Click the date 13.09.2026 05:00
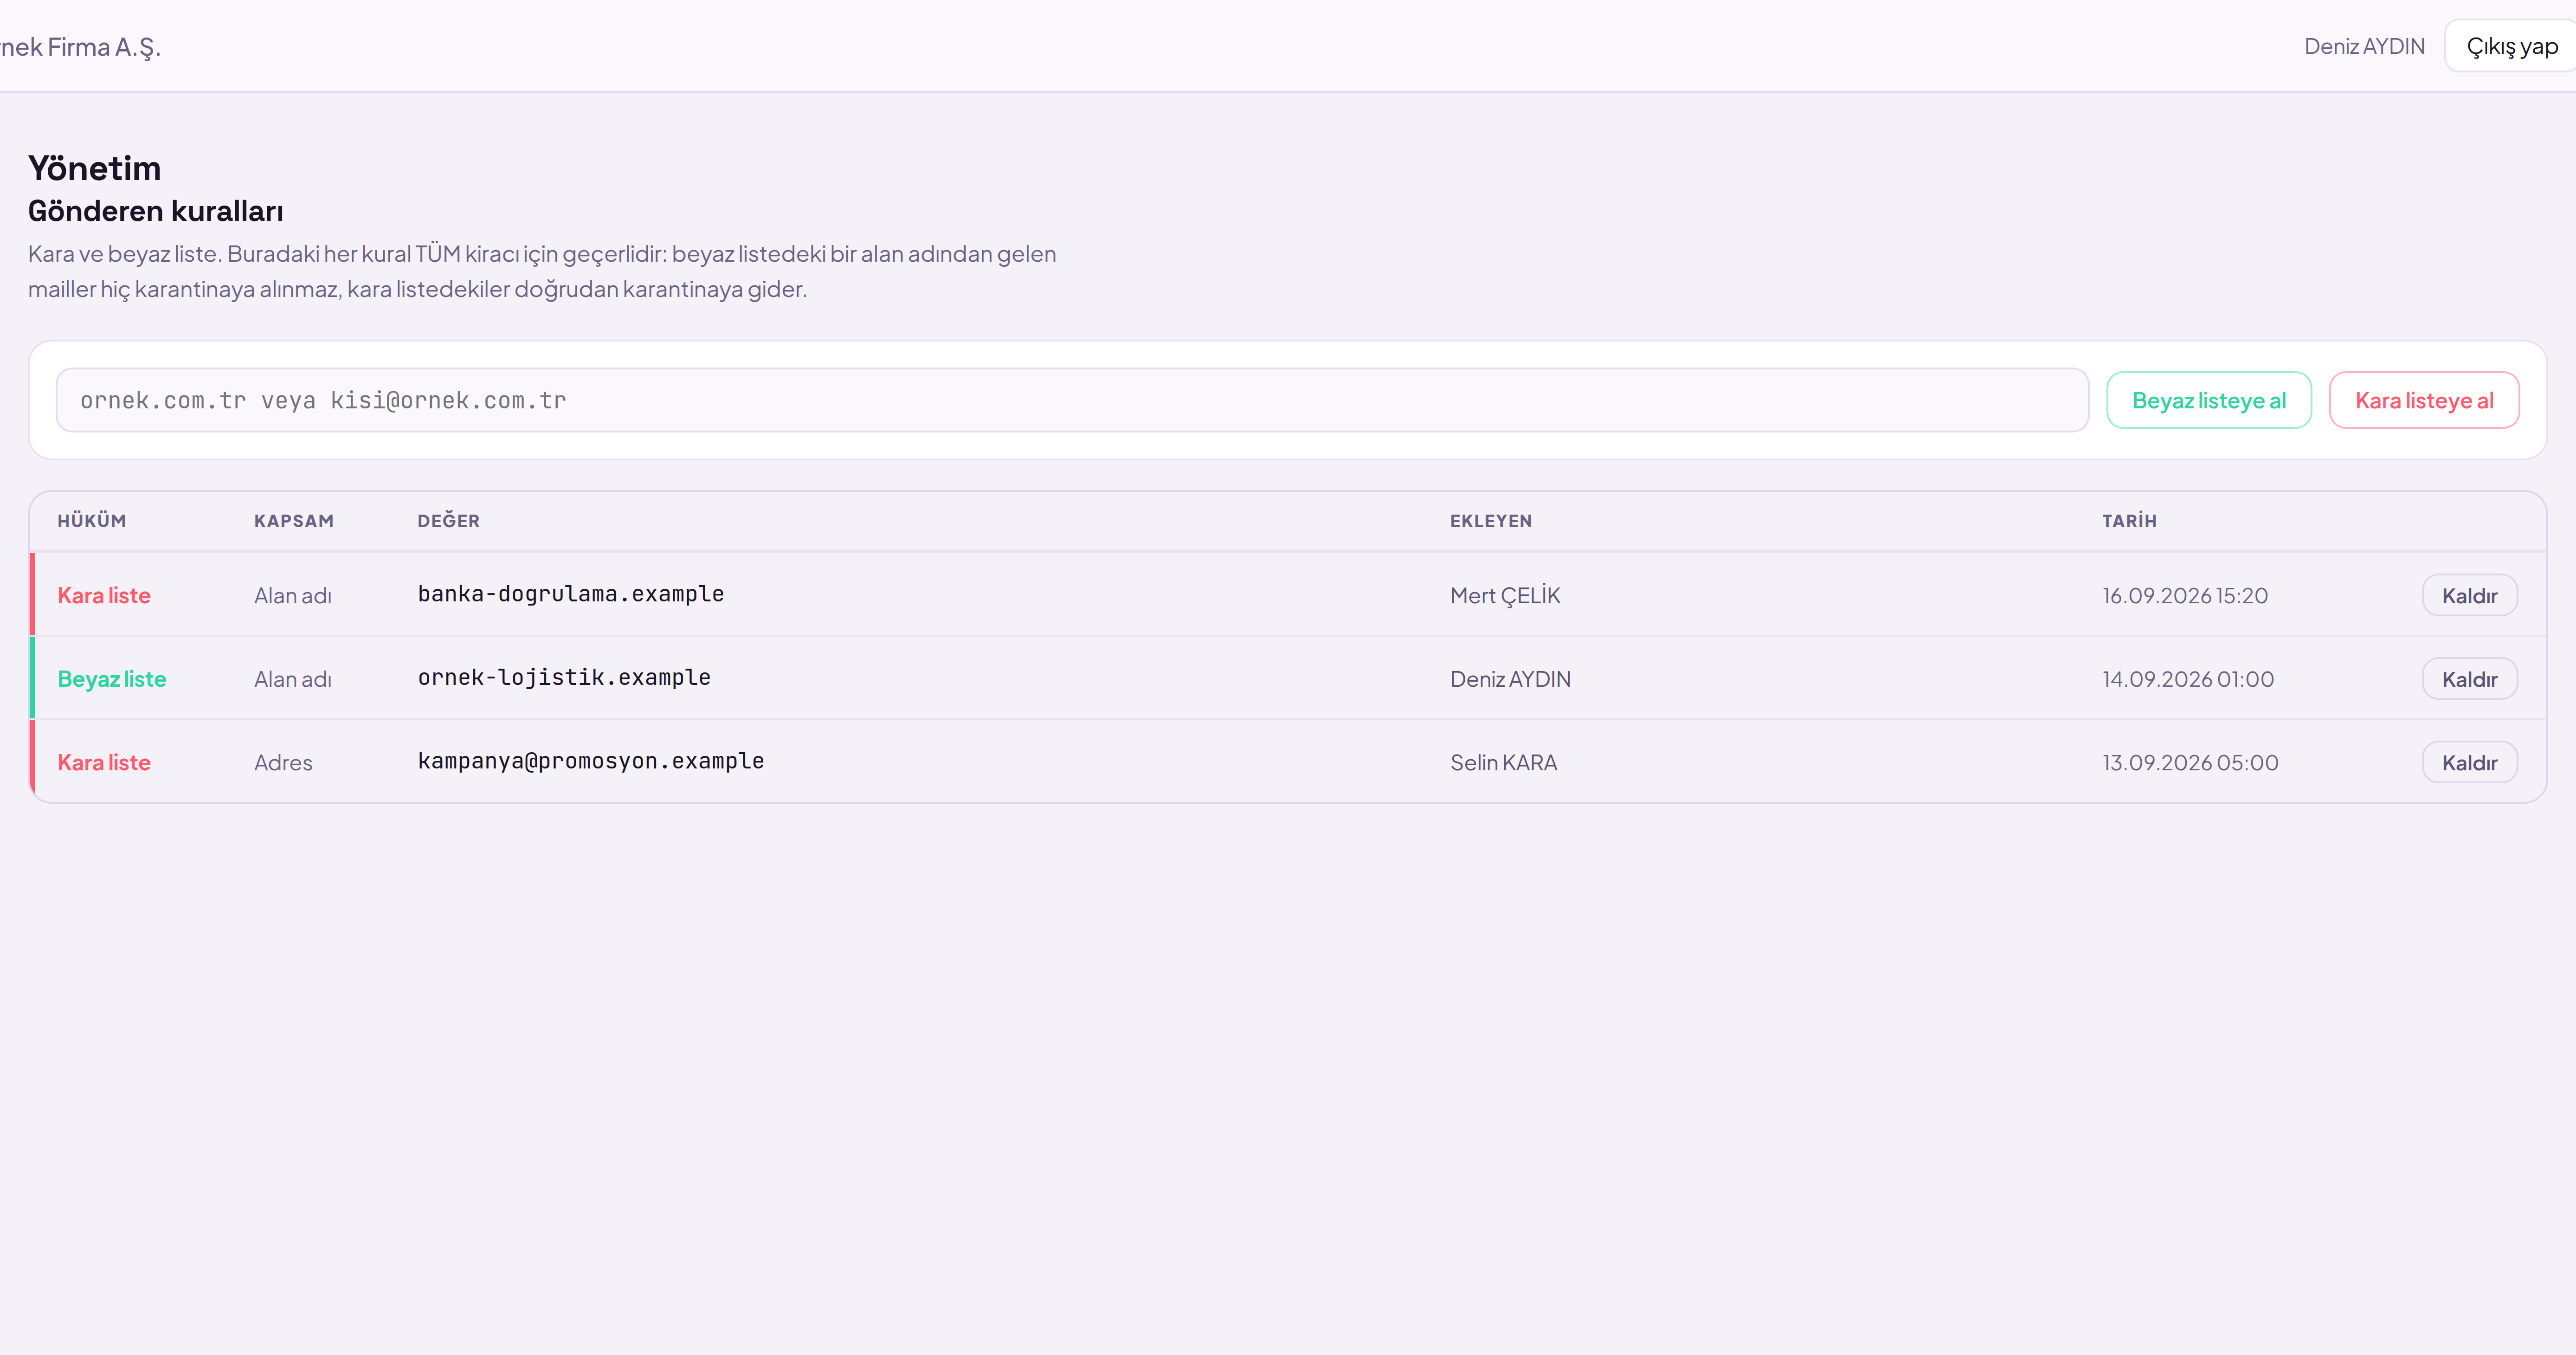2576x1355 pixels. click(2190, 762)
